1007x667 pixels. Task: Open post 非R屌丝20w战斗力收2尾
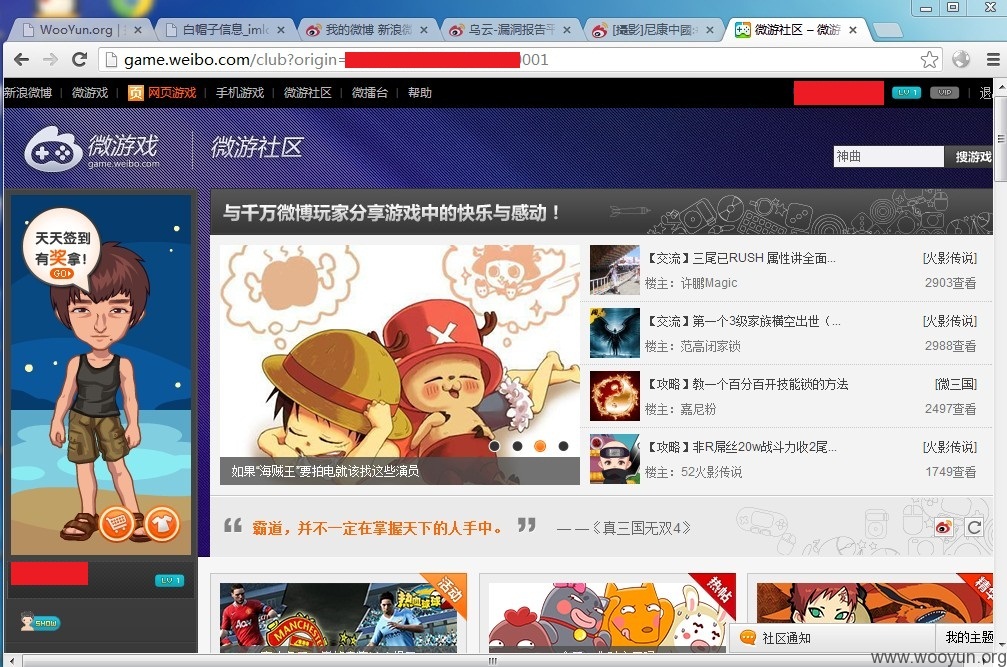741,447
